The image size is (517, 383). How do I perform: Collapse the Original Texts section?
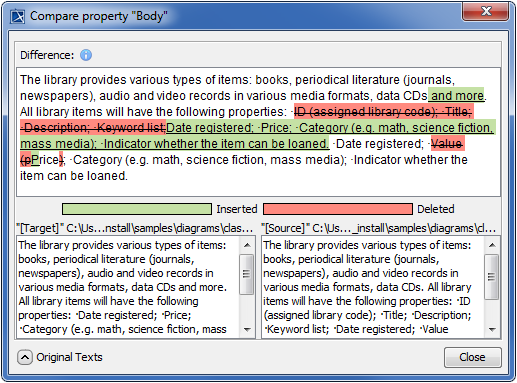25,357
